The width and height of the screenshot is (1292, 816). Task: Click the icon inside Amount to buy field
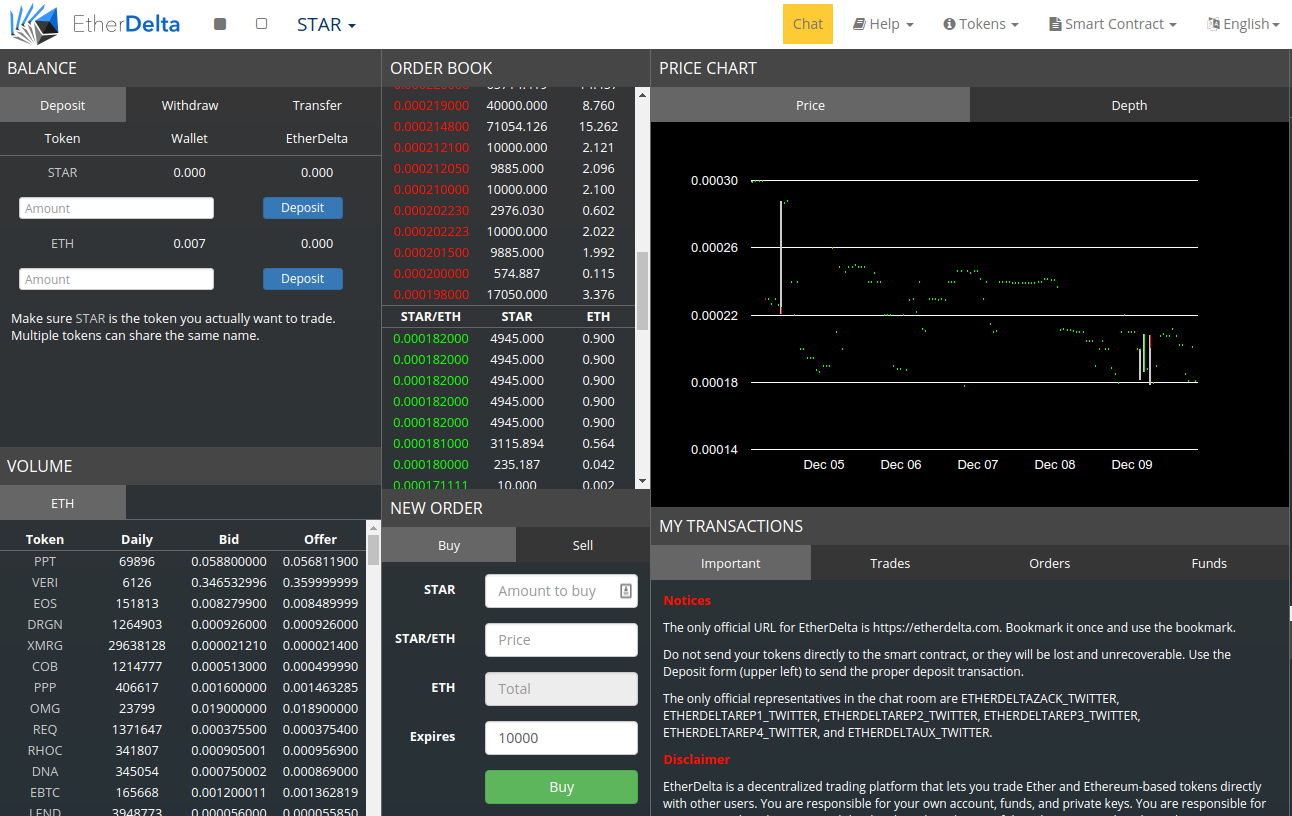point(626,591)
